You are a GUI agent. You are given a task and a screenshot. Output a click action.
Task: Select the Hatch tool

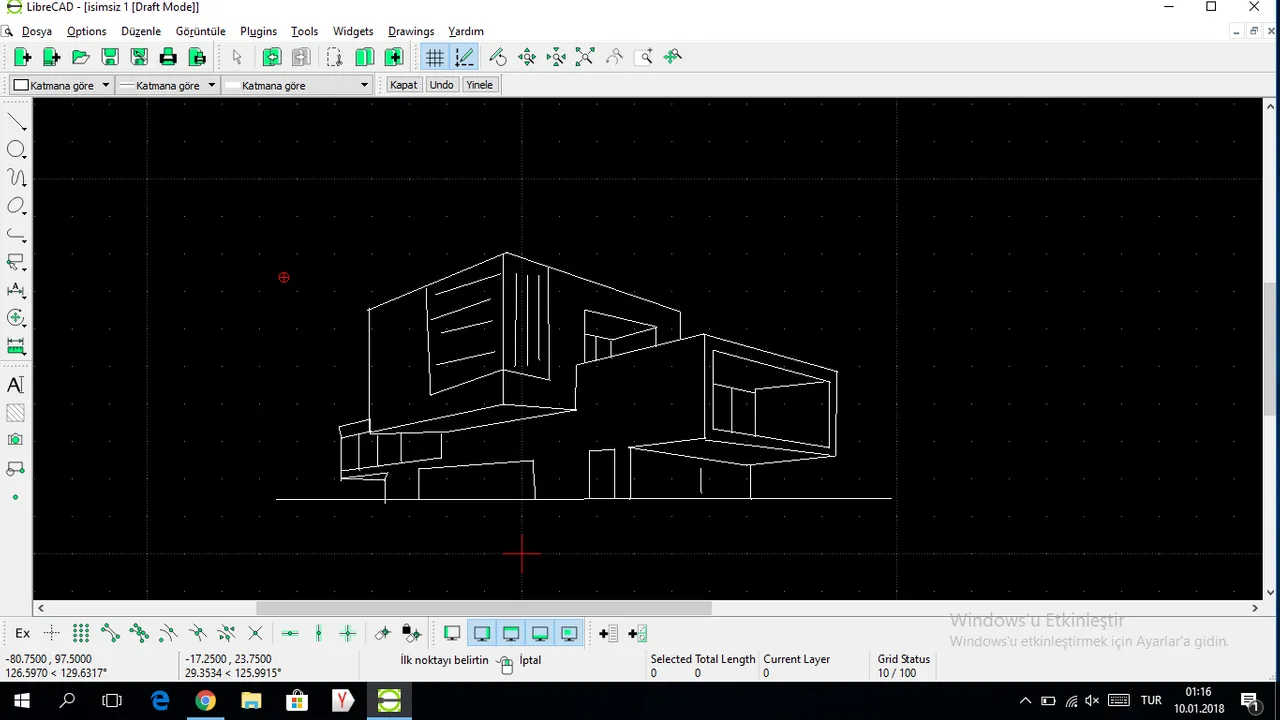tap(16, 413)
